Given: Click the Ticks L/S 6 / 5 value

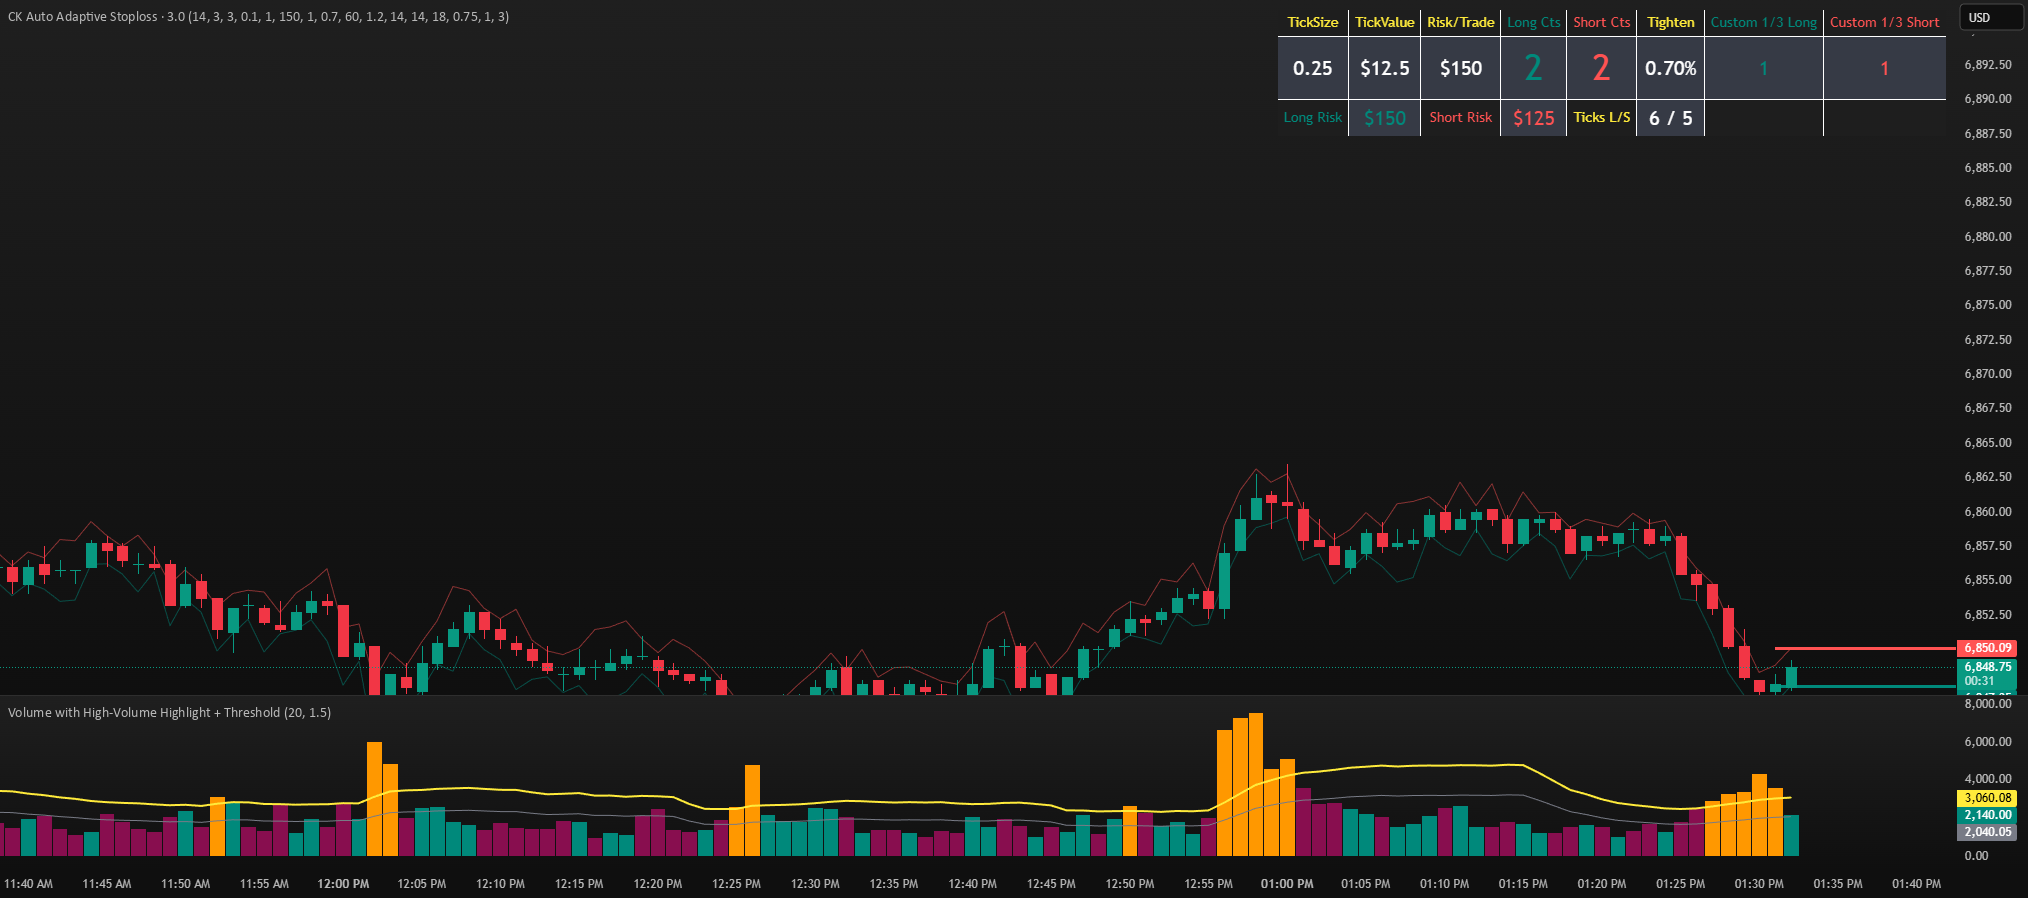Looking at the screenshot, I should click(x=1671, y=118).
